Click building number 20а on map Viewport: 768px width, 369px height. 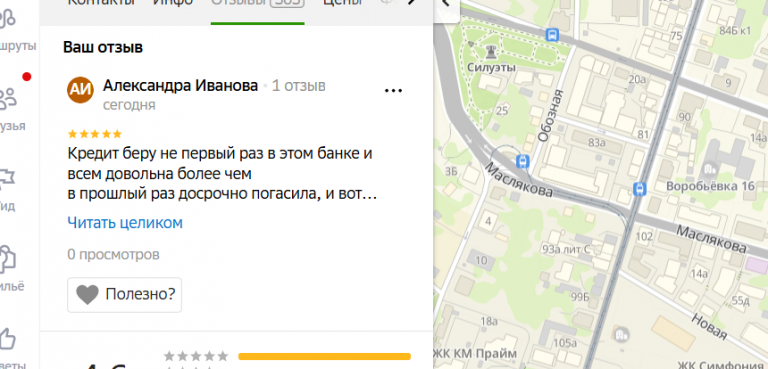coord(637,79)
